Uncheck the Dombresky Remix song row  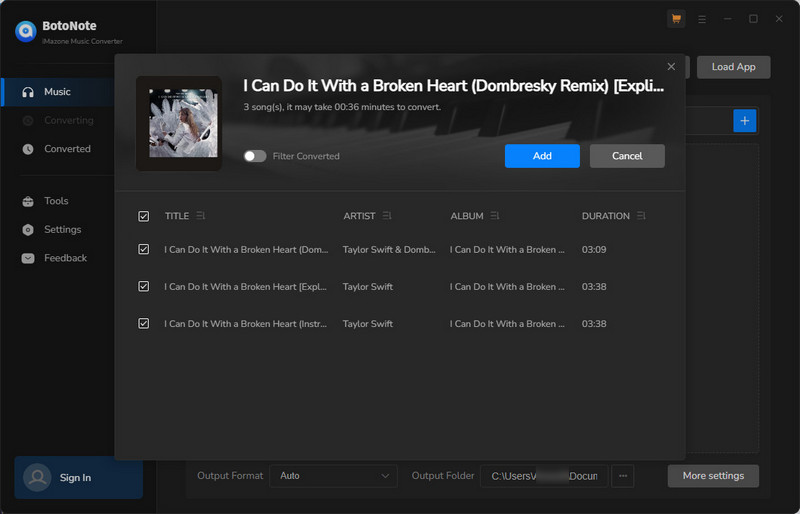[144, 249]
